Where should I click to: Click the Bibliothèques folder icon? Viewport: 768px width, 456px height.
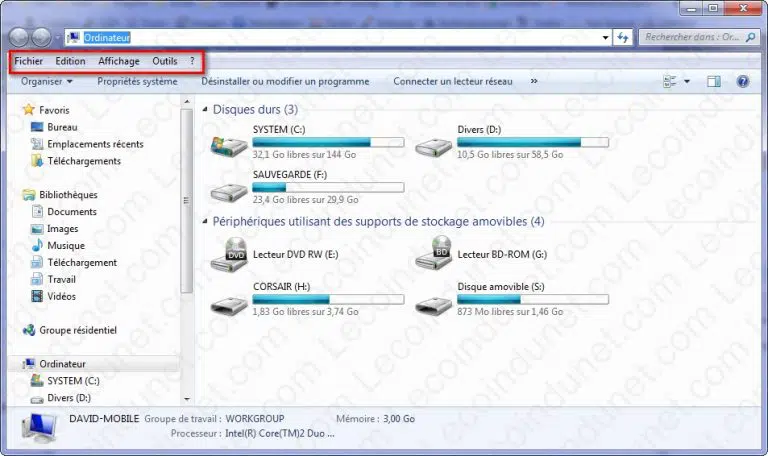click(x=29, y=194)
